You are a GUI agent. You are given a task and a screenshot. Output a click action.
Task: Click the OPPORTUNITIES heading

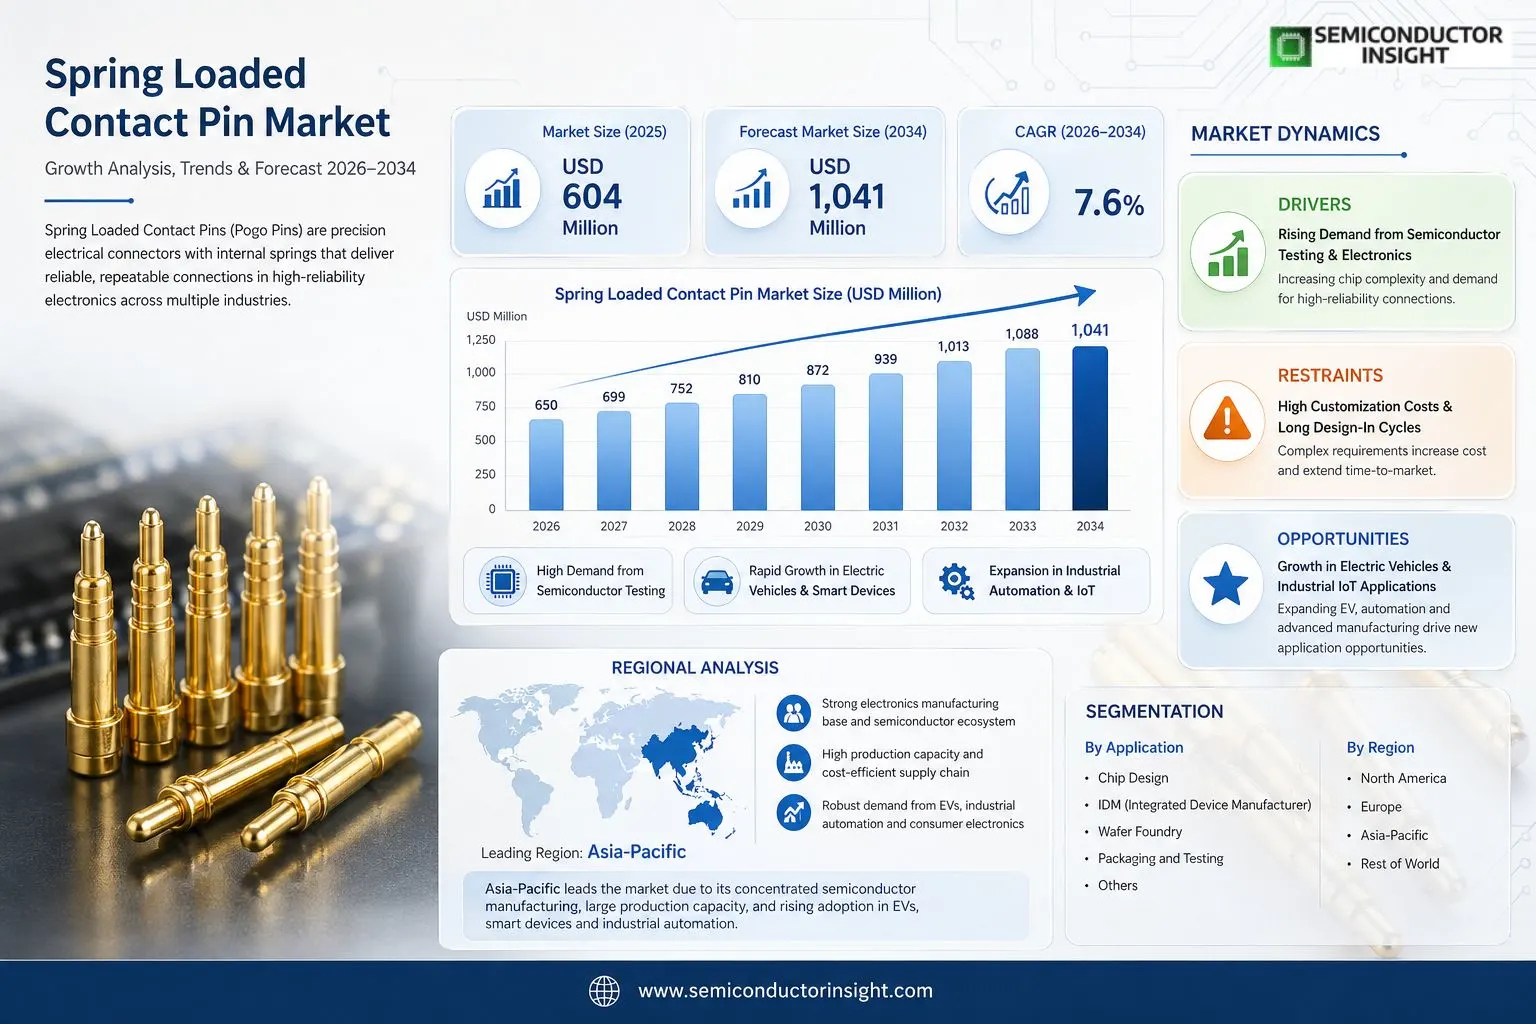[1343, 539]
